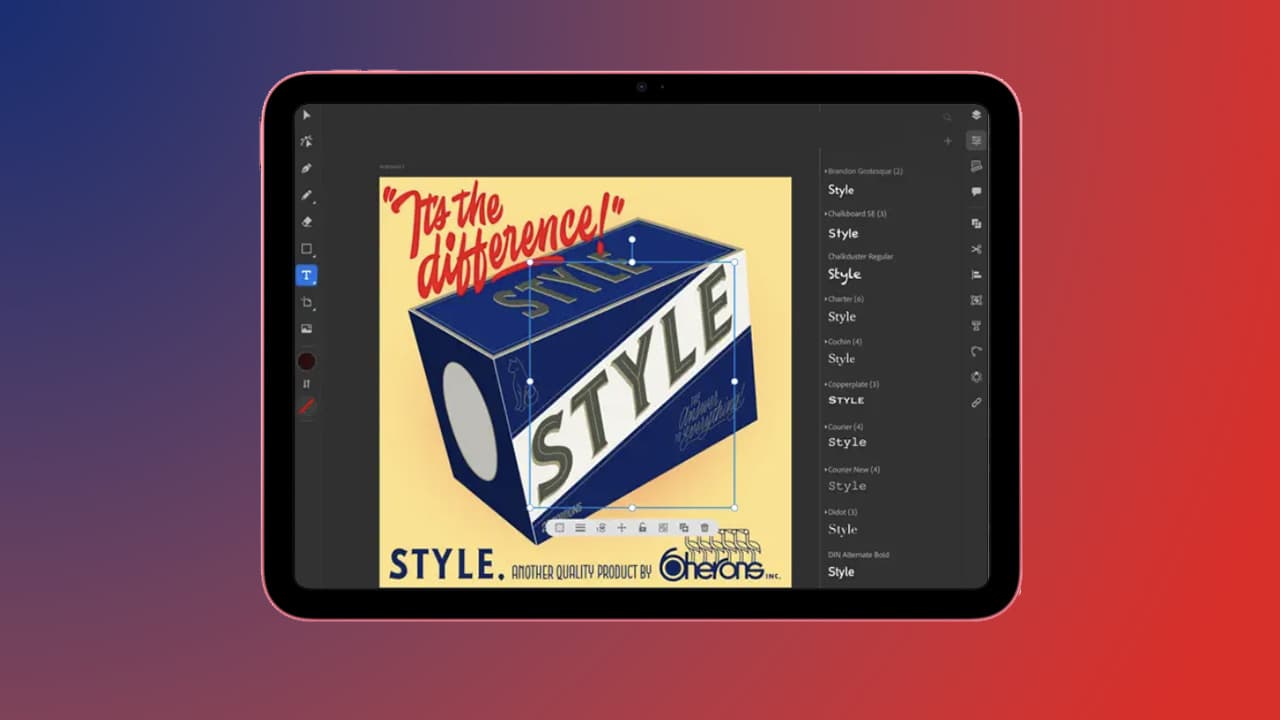Image resolution: width=1280 pixels, height=720 pixels.
Task: Duplicate selection from the contextual toolbar
Action: tap(685, 527)
